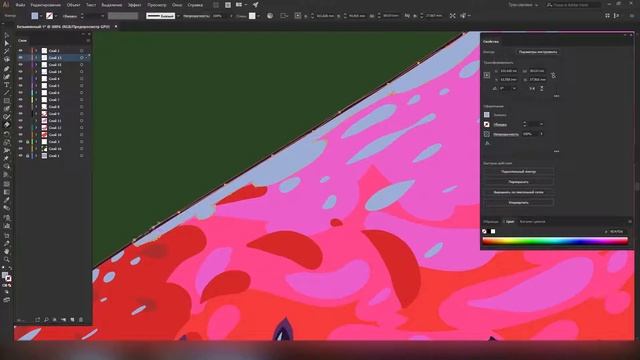
Task: Toggle constrain width and height proportions link
Action: point(553,75)
